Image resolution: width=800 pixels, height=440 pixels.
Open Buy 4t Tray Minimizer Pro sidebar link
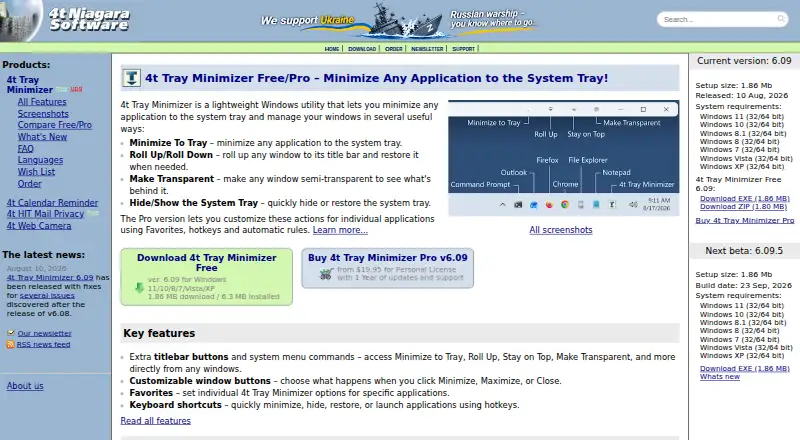[744, 221]
